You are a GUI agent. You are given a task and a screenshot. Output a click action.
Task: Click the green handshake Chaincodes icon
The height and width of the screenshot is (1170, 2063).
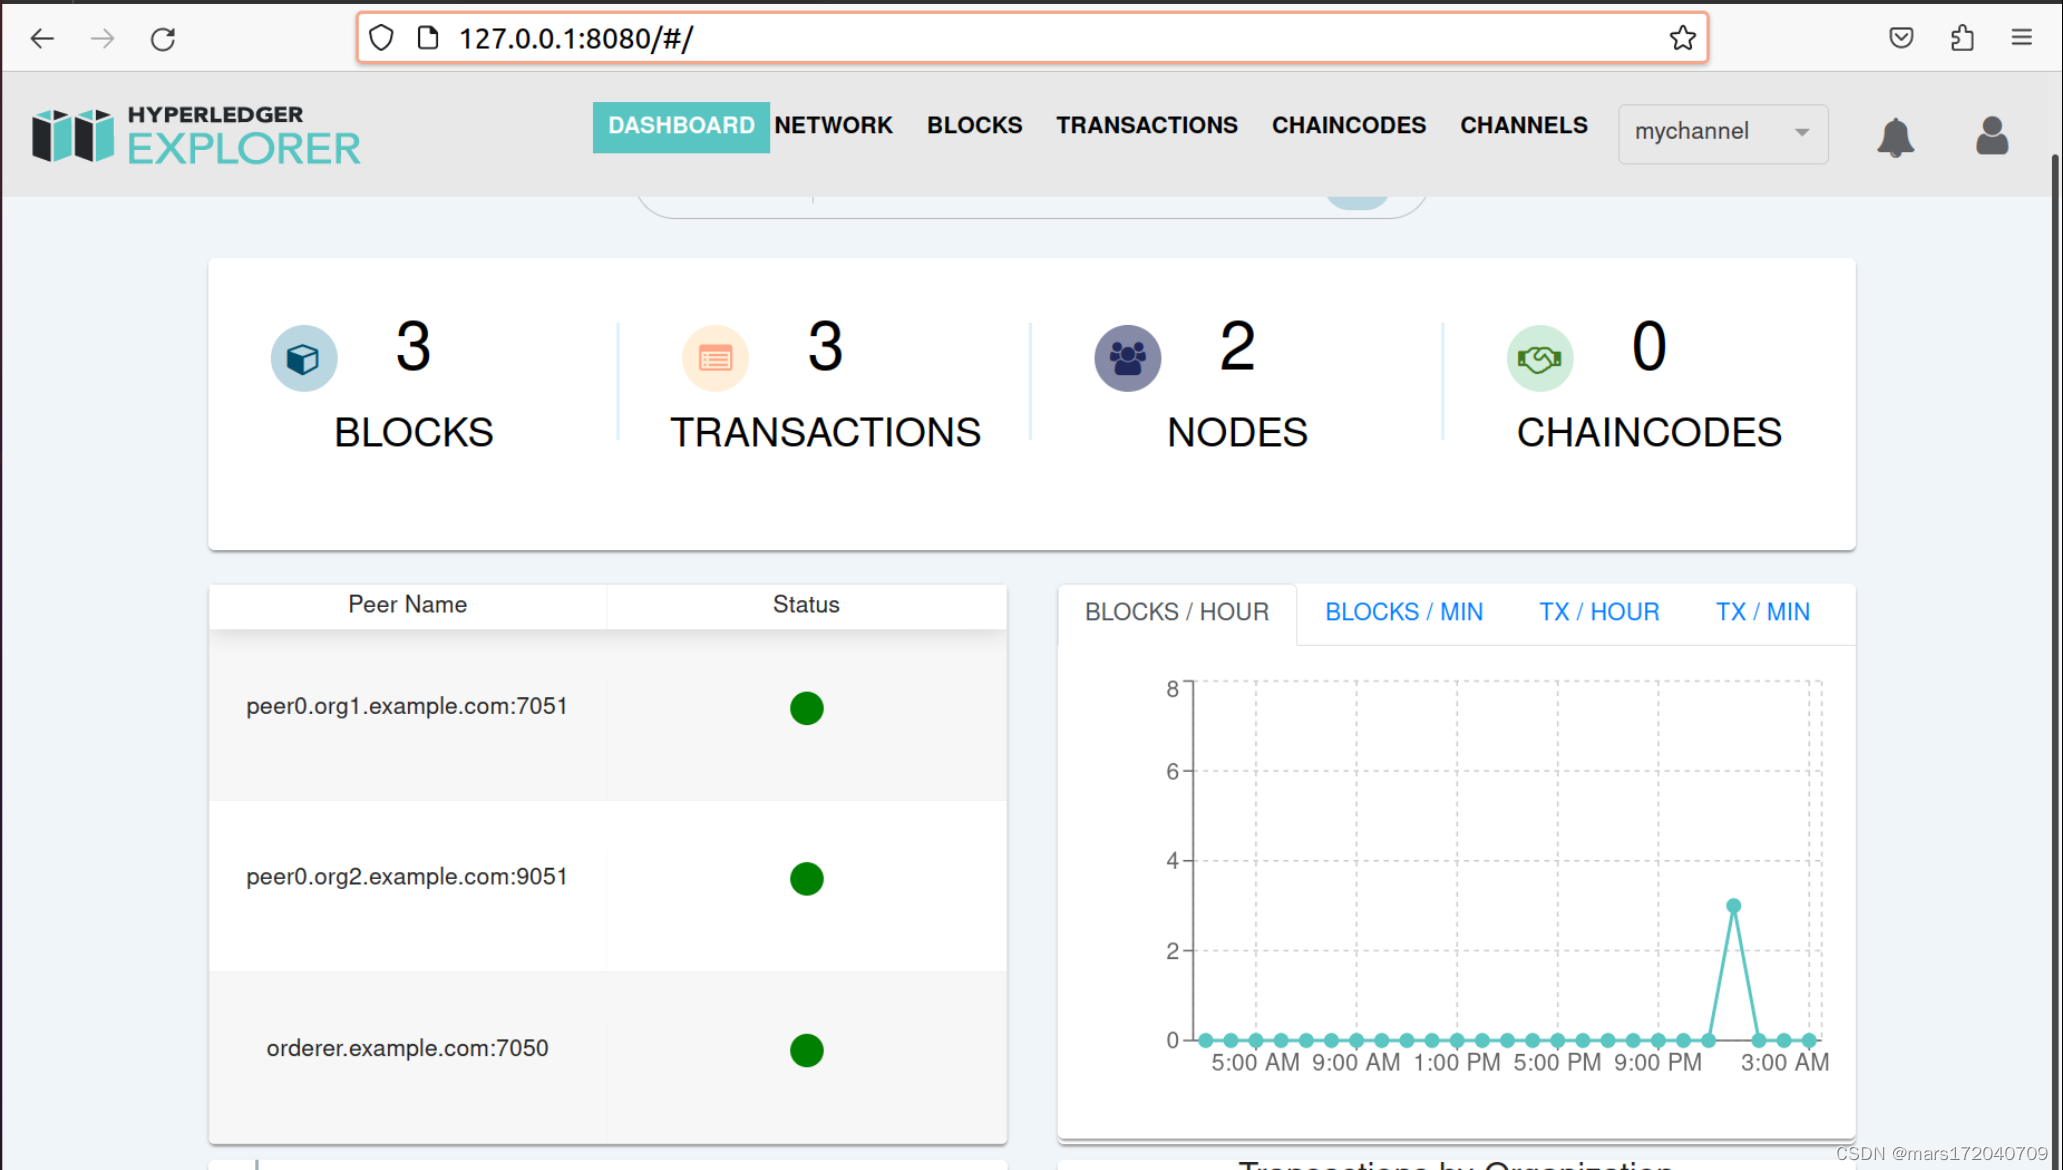click(1540, 358)
